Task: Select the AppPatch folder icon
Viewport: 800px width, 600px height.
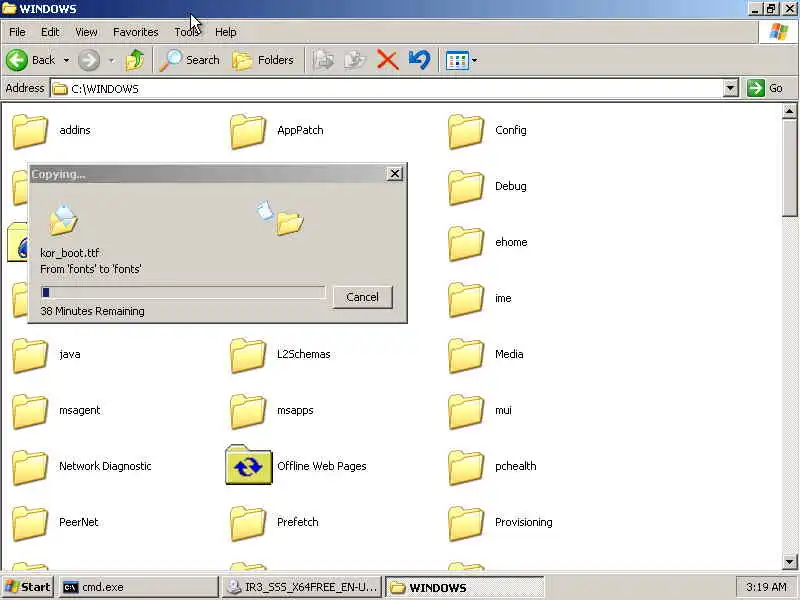Action: pos(247,131)
